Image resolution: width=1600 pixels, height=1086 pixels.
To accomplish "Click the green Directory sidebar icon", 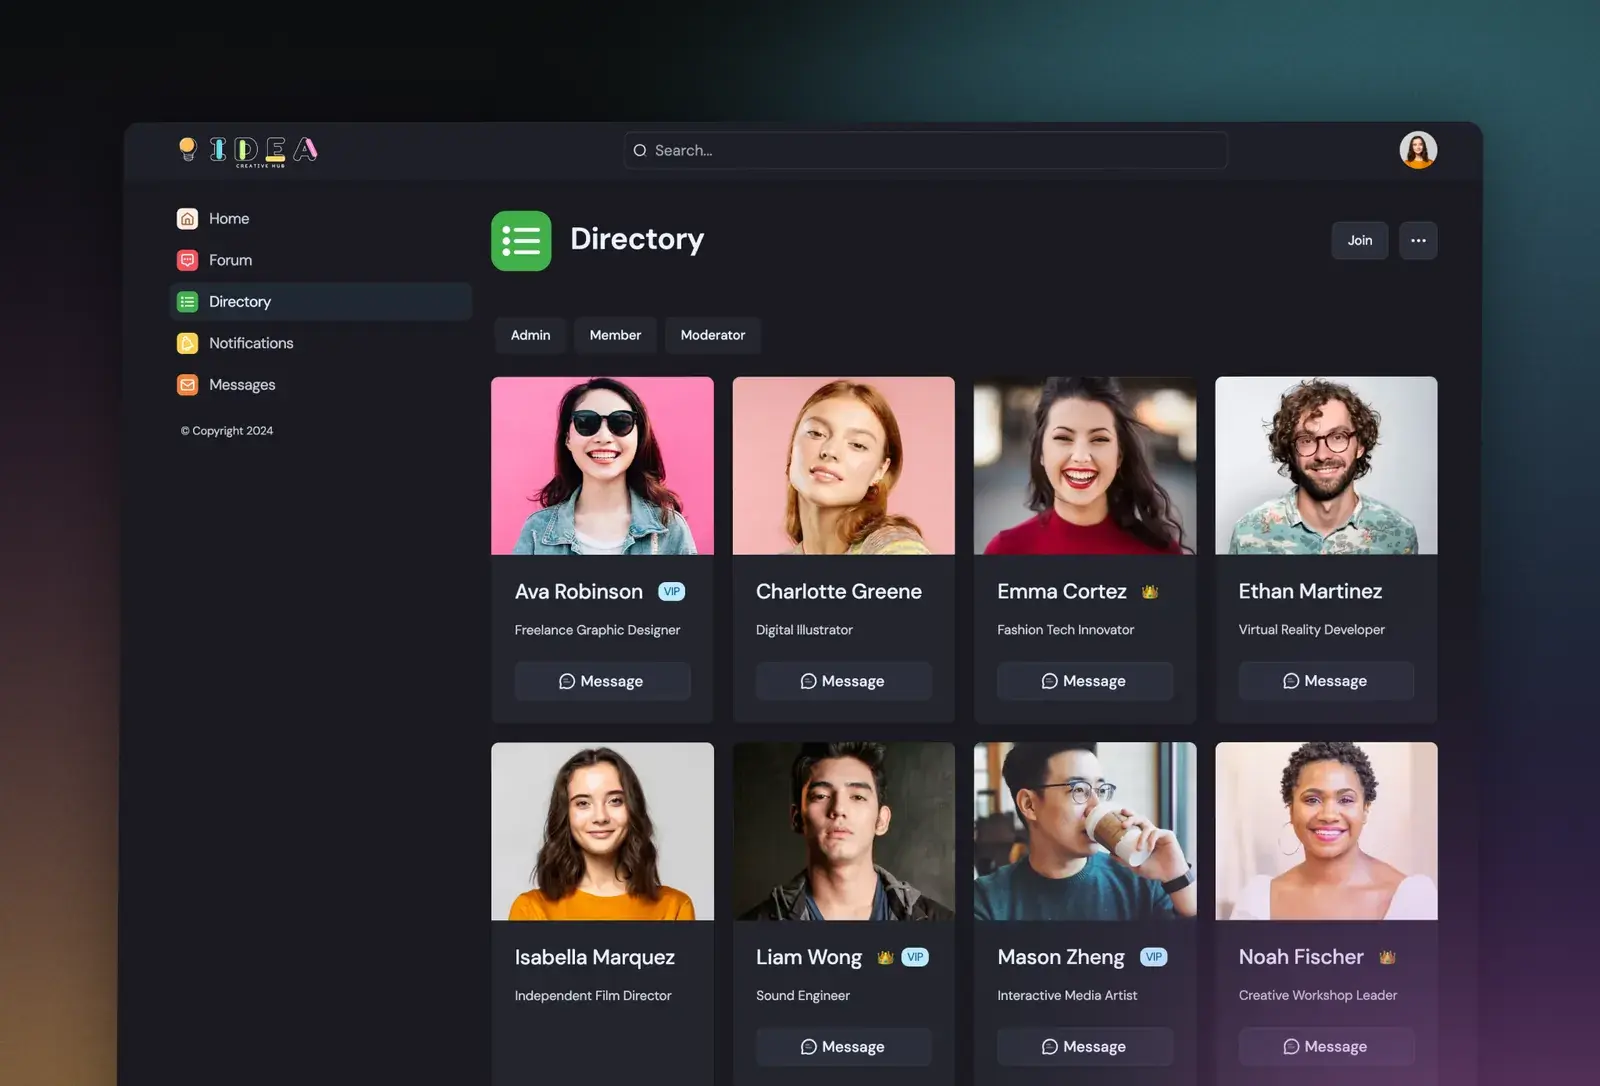I will [187, 301].
